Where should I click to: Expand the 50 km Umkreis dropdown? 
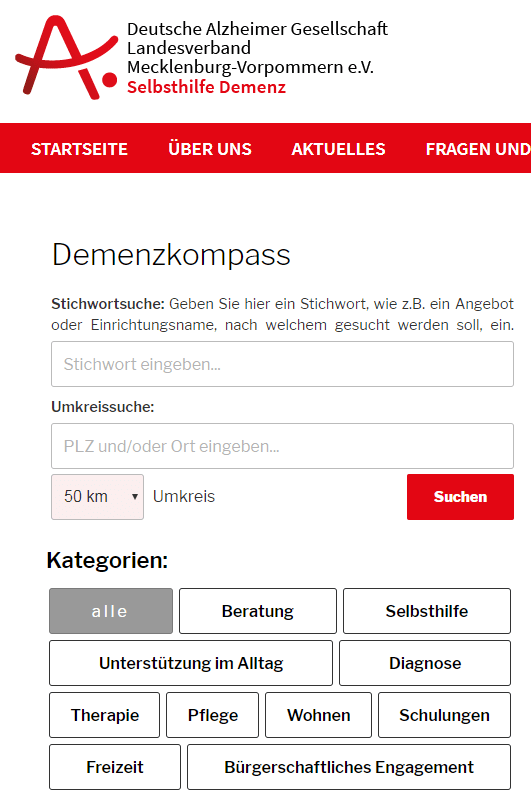(97, 497)
